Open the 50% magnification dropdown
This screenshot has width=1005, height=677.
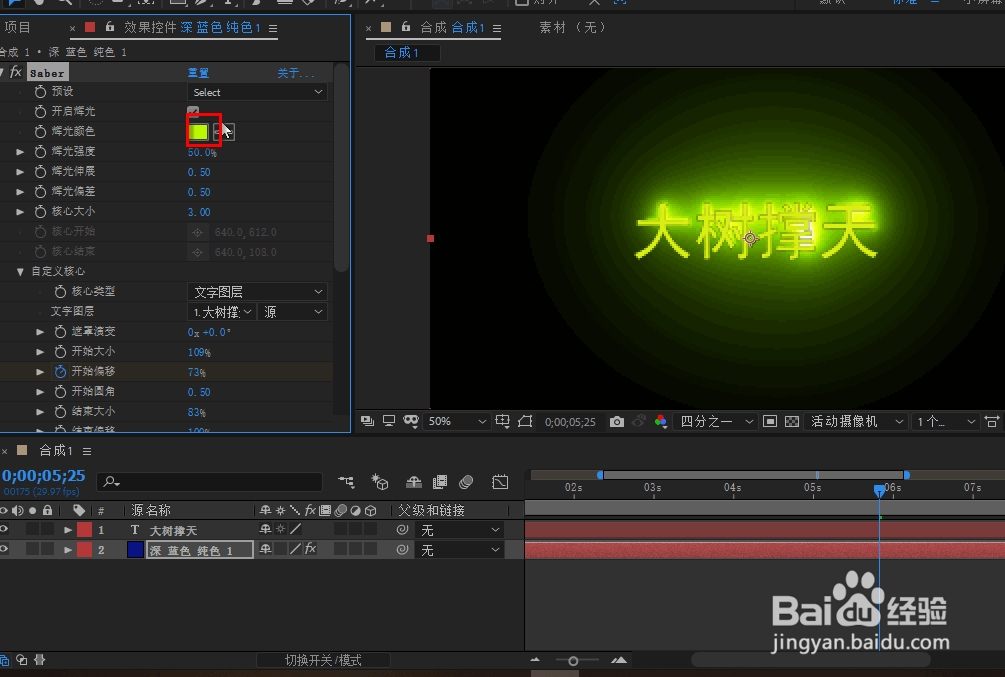click(455, 421)
